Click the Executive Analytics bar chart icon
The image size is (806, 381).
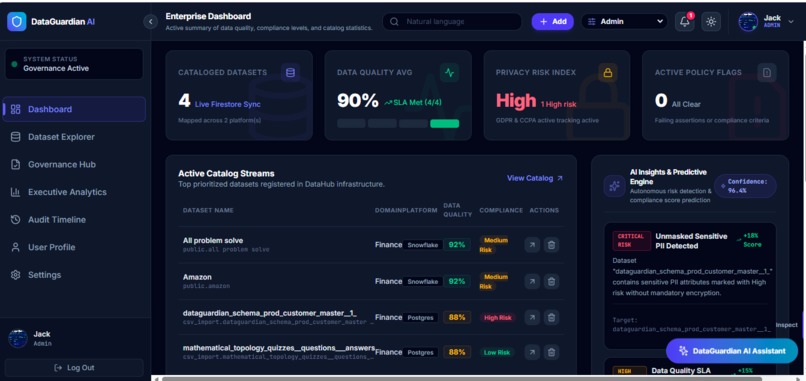15,192
